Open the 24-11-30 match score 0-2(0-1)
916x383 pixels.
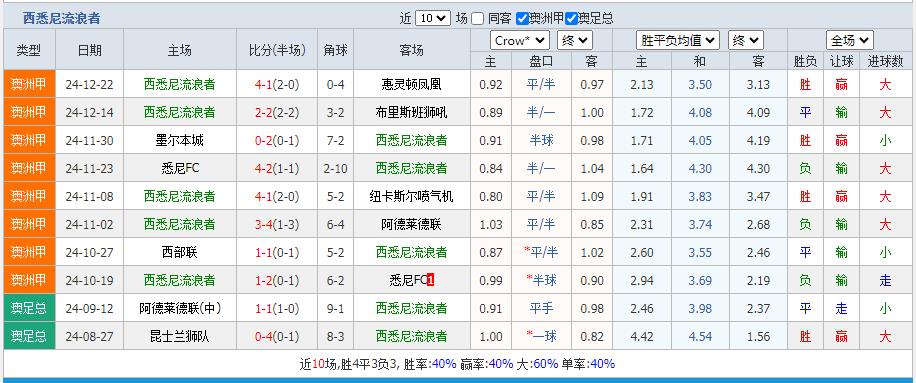[277, 141]
